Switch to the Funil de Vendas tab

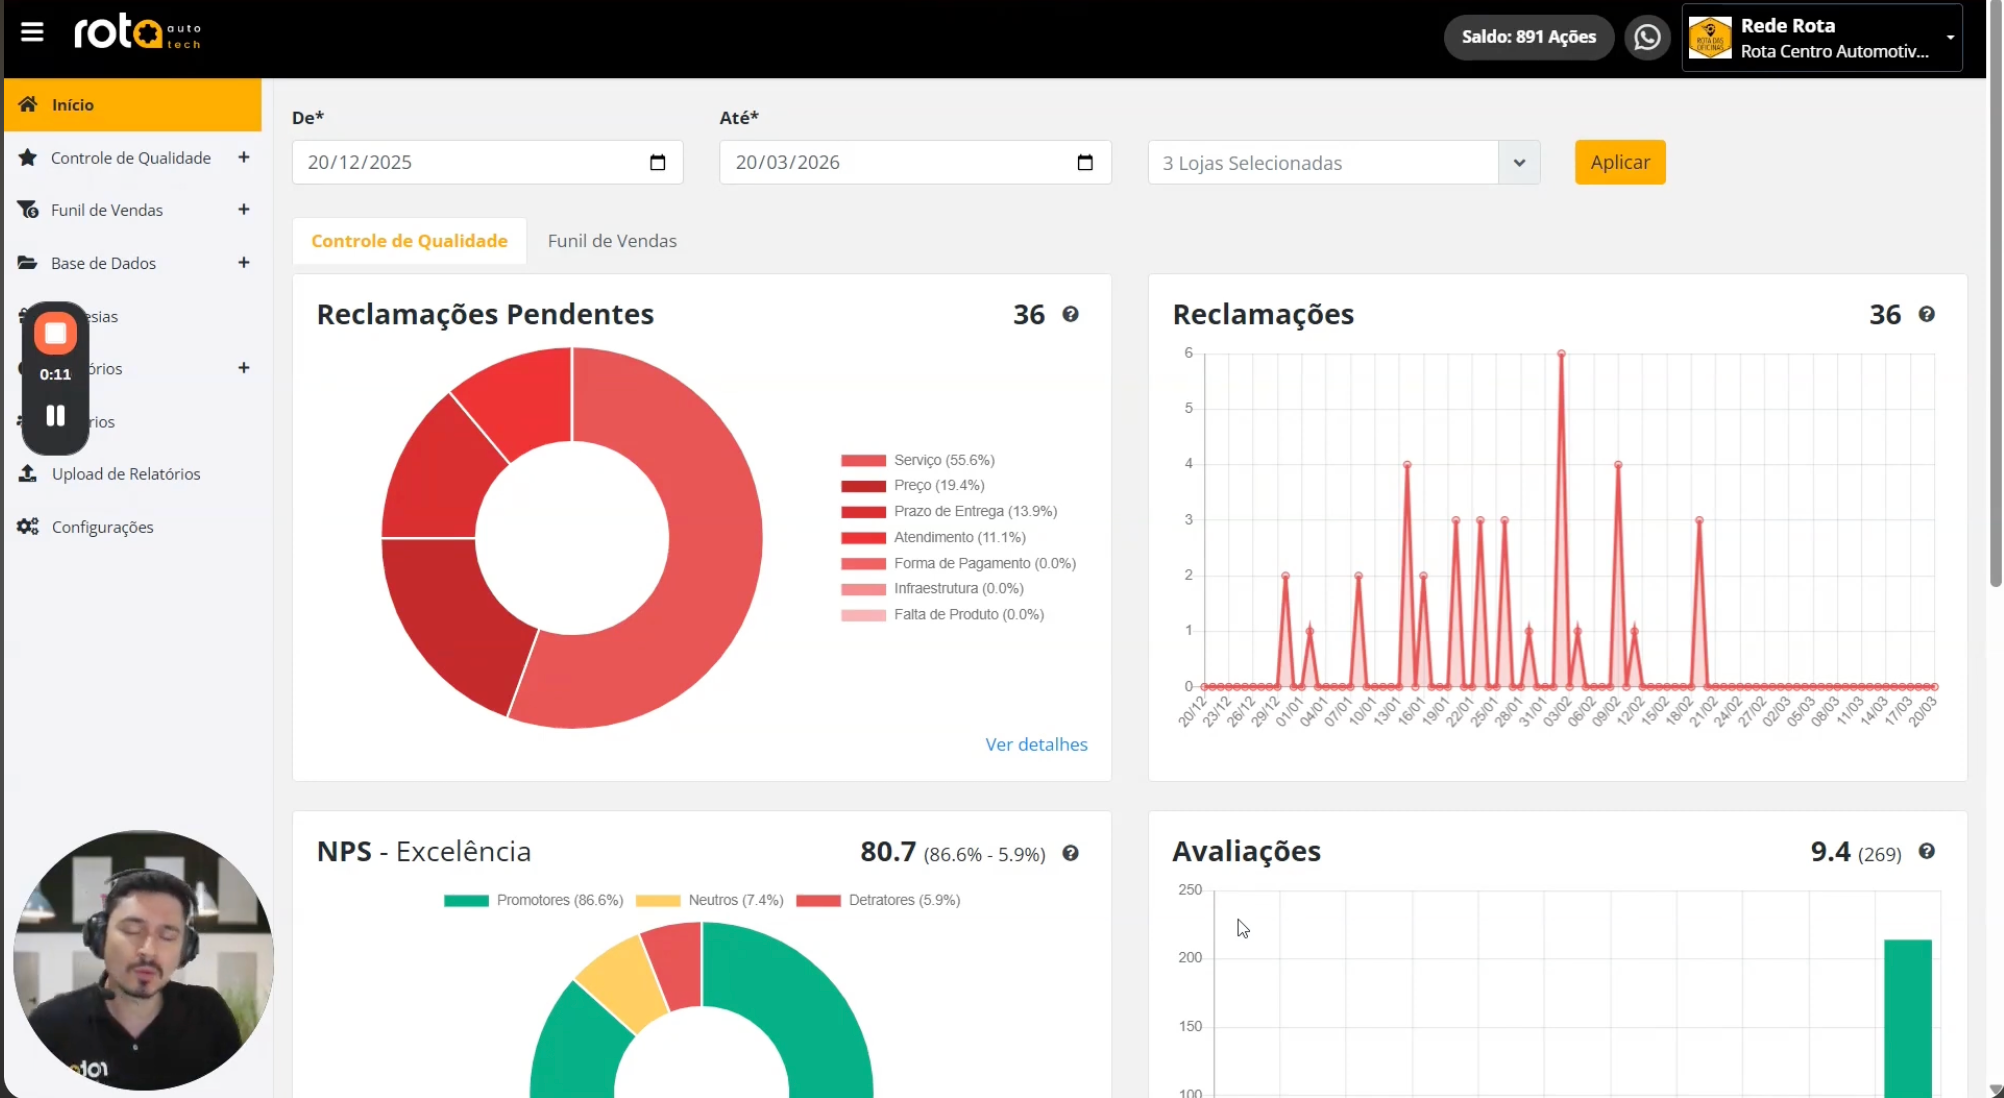612,241
